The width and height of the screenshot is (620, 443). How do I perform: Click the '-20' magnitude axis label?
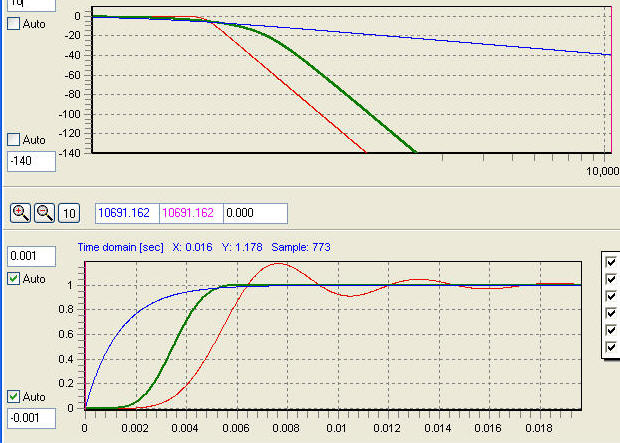click(73, 36)
